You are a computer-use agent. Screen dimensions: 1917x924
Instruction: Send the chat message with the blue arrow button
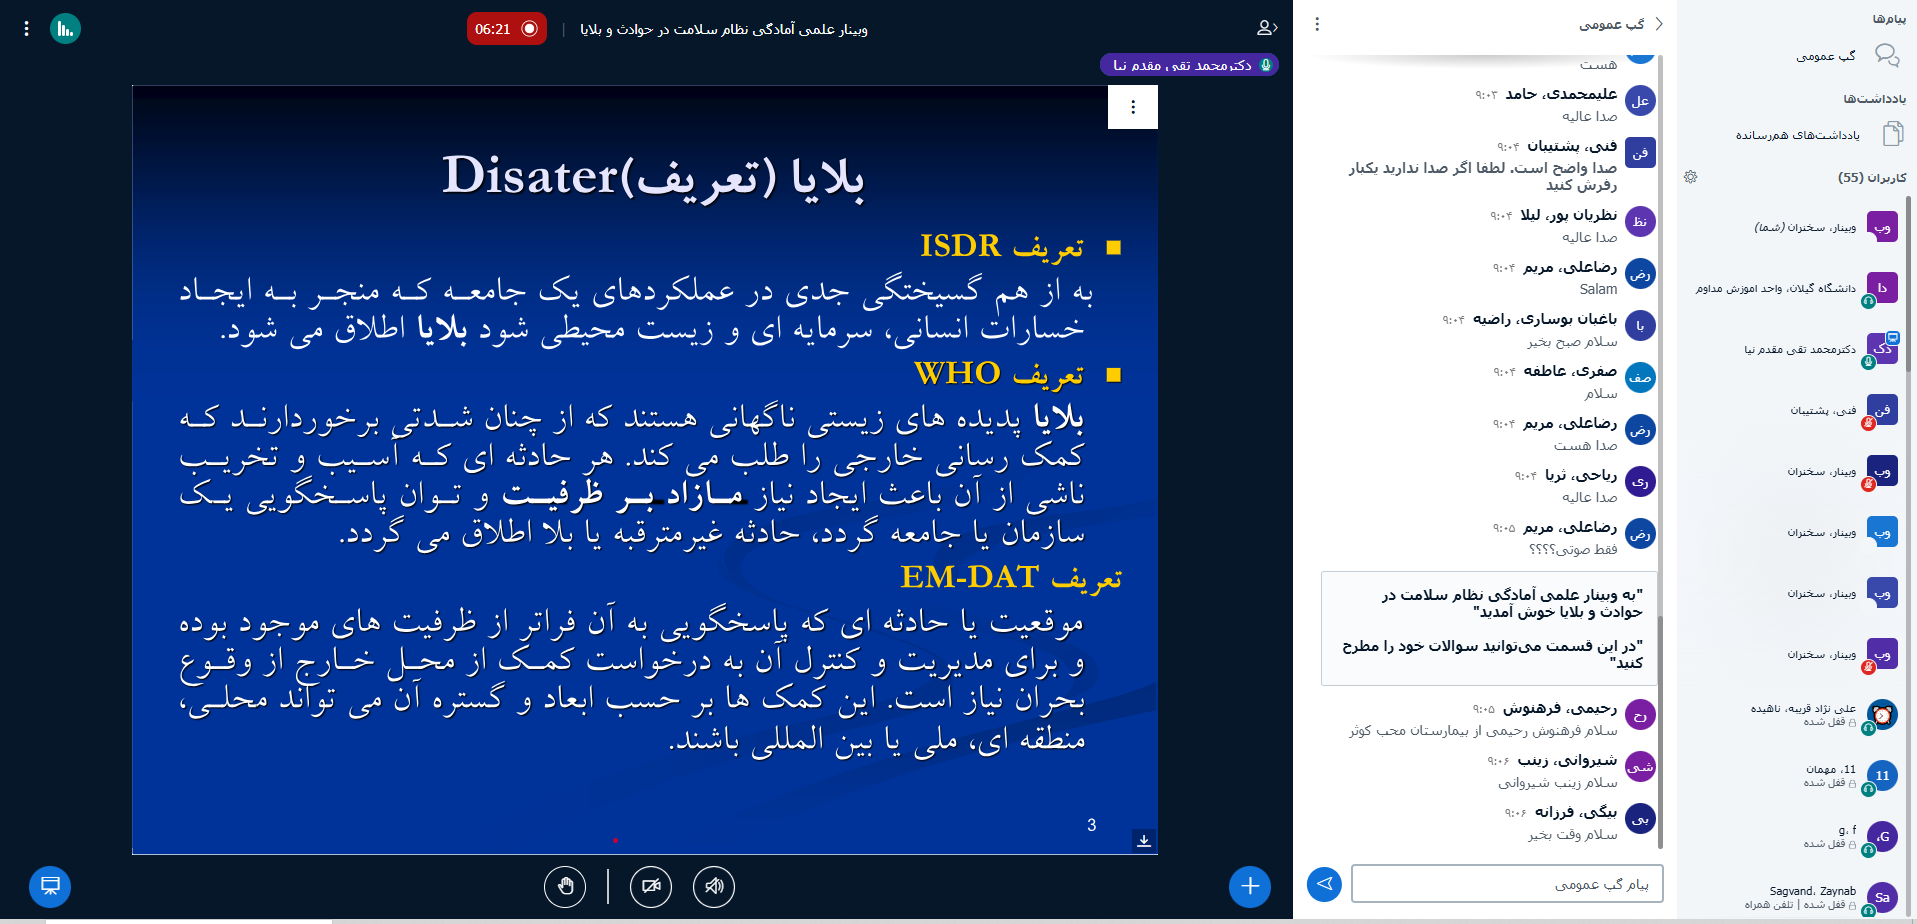point(1324,884)
